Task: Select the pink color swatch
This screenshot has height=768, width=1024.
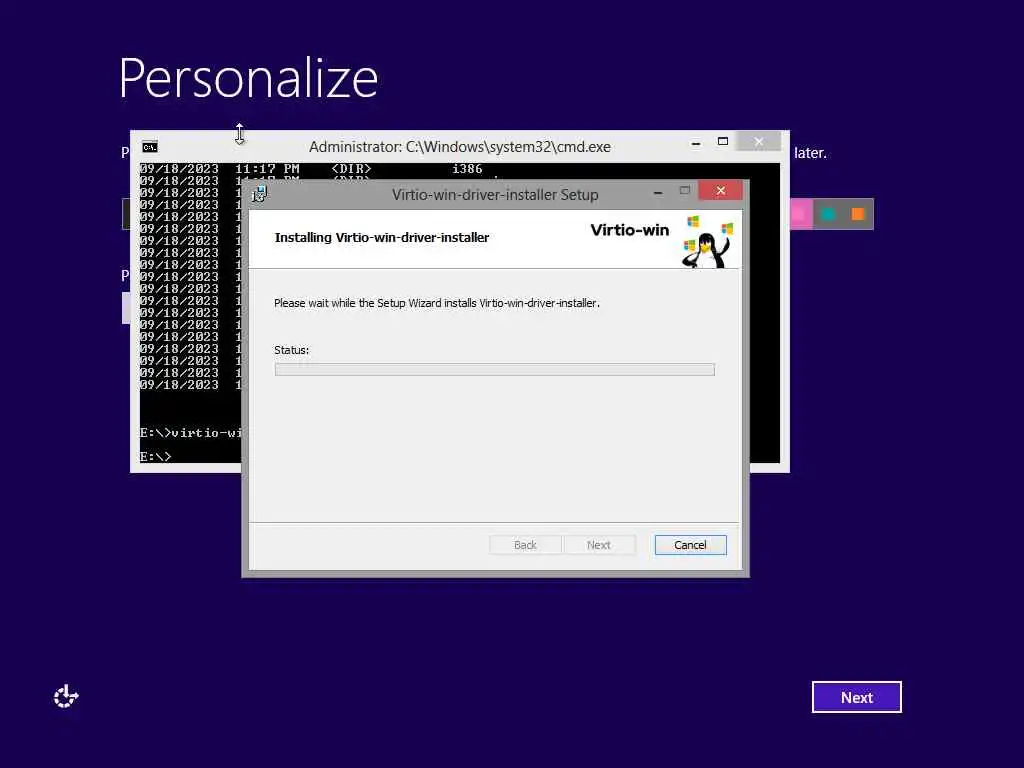Action: point(799,214)
